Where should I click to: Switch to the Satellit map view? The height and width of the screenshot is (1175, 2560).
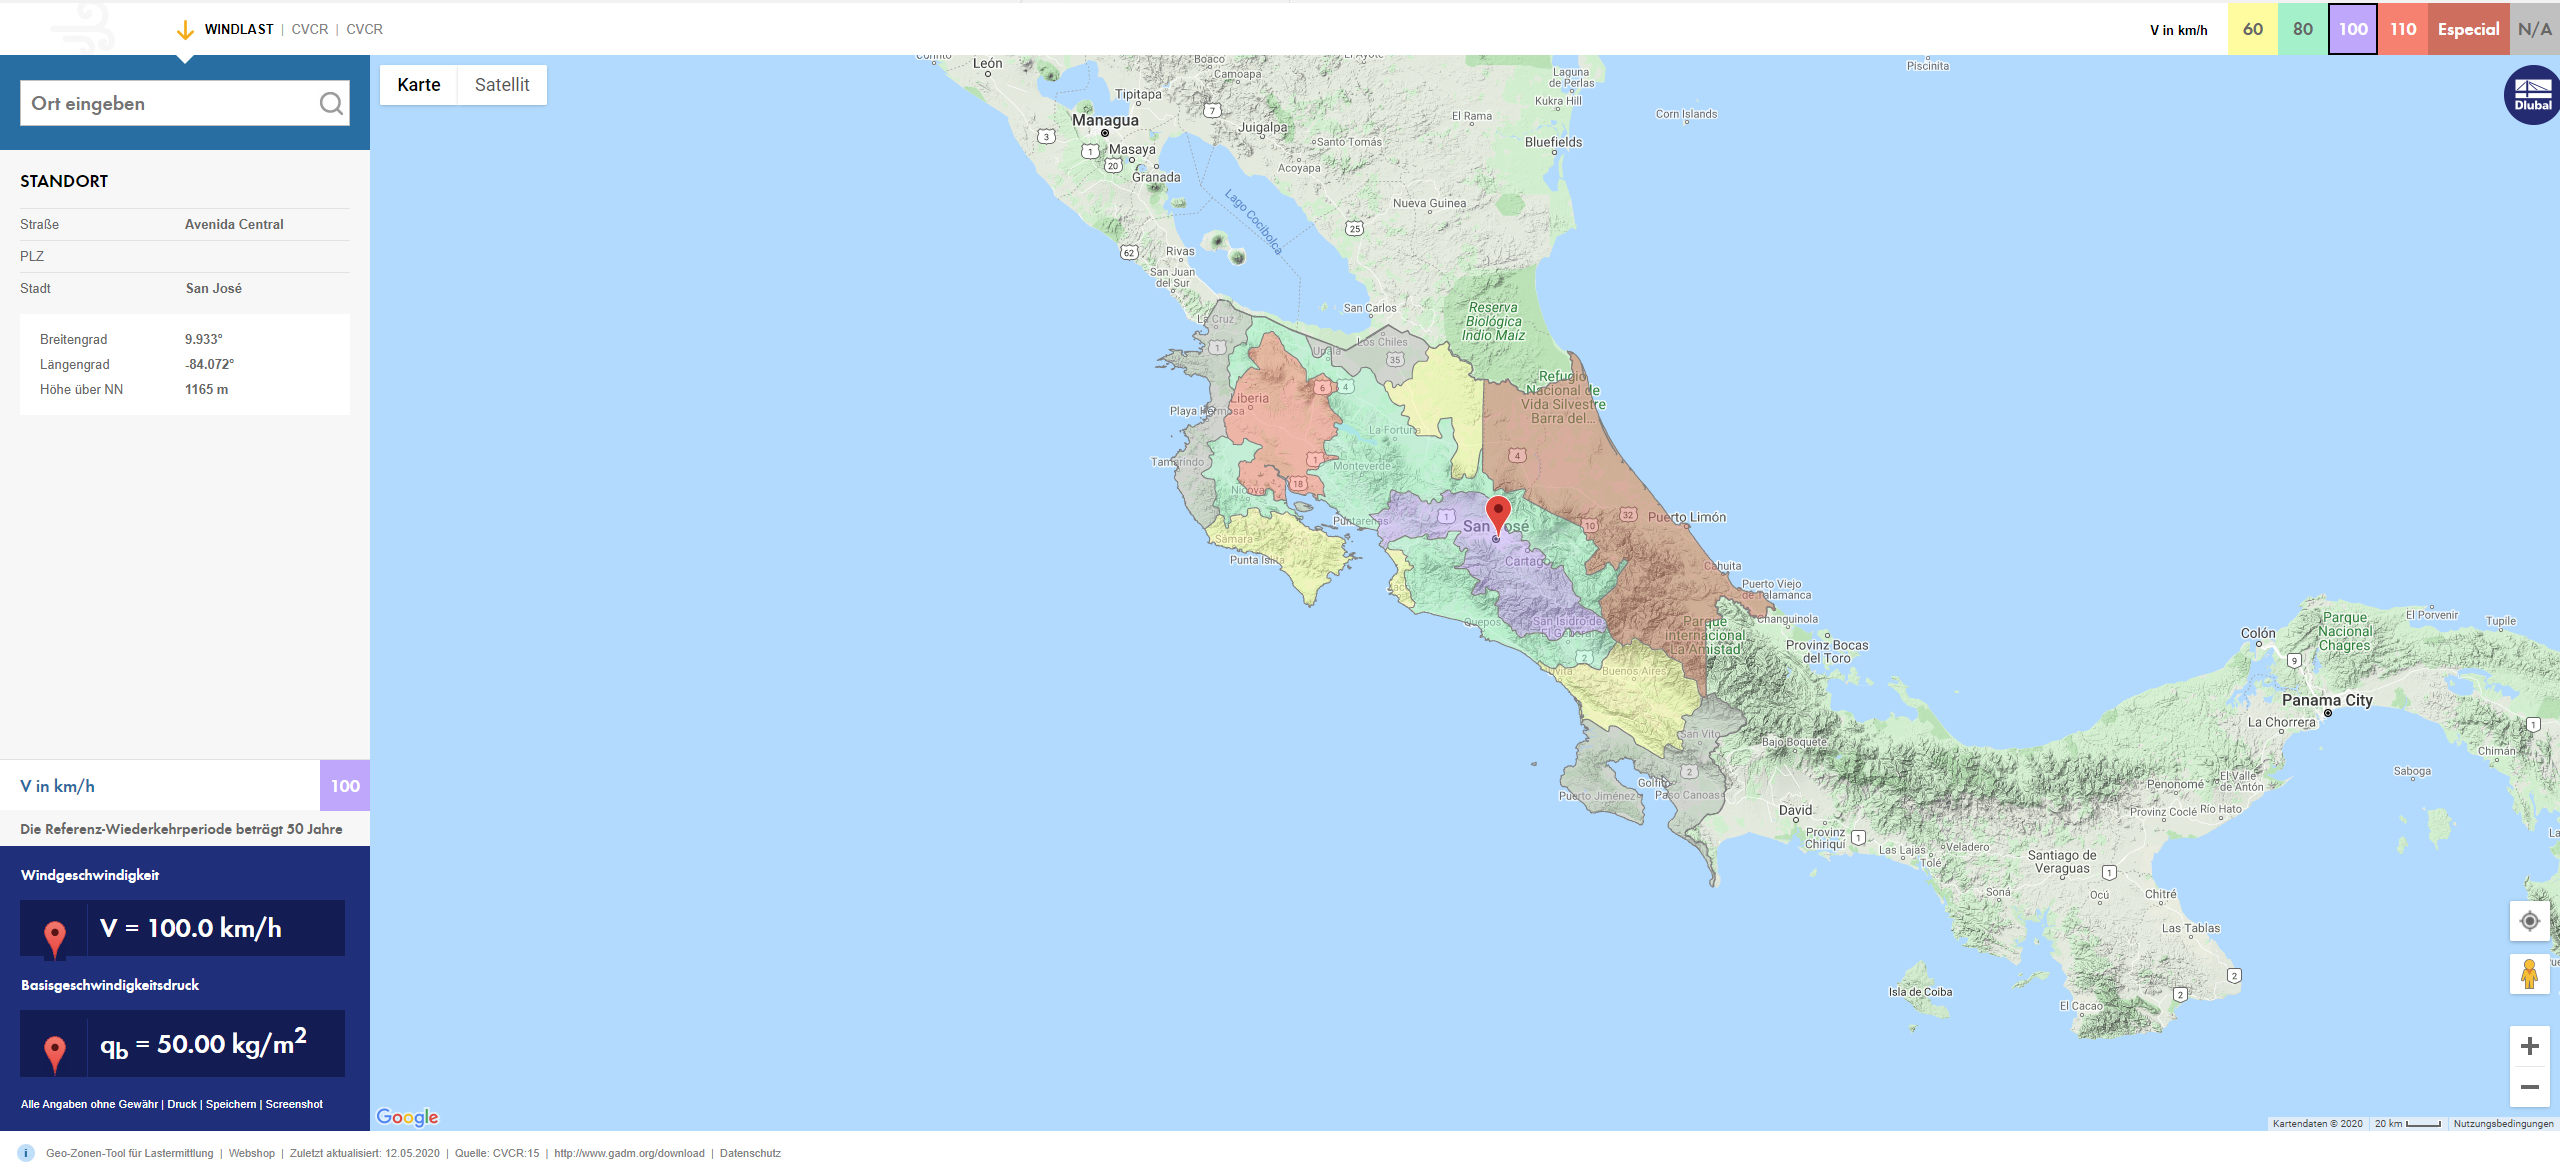(x=501, y=84)
